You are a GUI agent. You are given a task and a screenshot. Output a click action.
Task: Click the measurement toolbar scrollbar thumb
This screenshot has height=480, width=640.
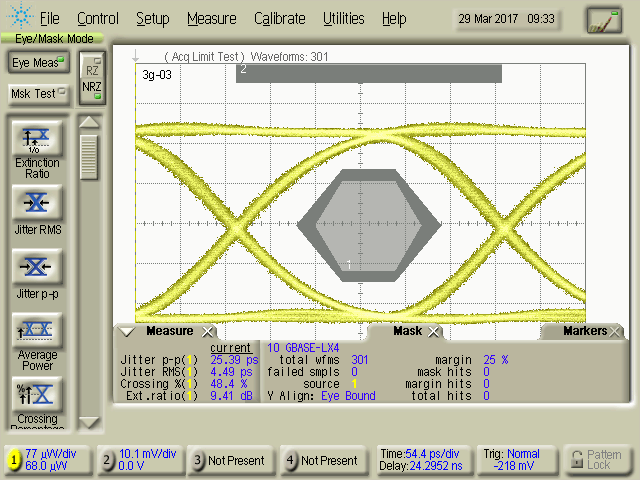tap(90, 156)
